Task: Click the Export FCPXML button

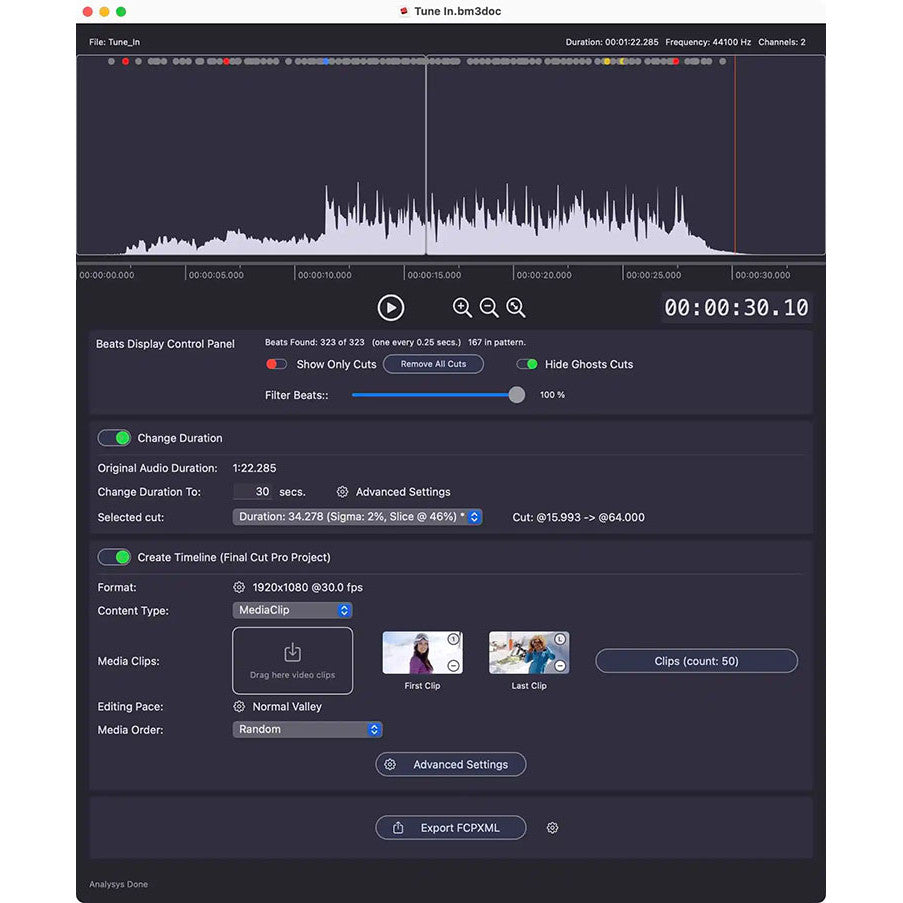Action: [451, 828]
